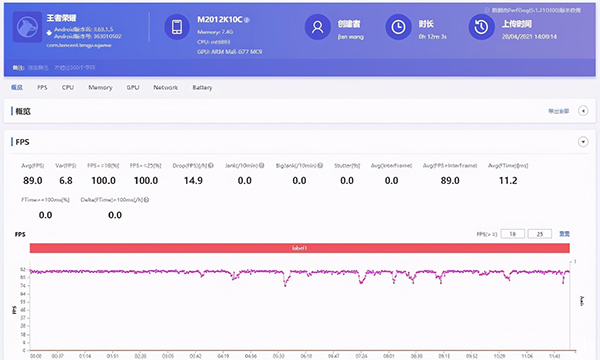
Task: Click the Var(FPS) value 6.8
Action: 66,181
